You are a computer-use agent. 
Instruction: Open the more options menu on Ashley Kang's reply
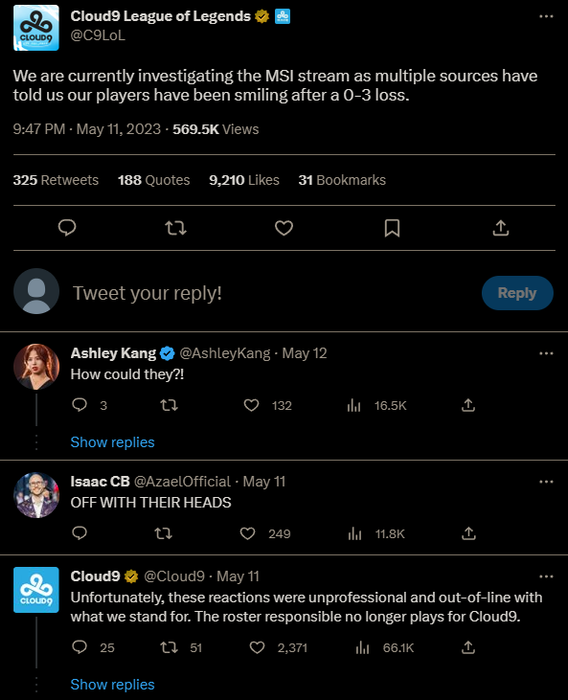(x=546, y=354)
